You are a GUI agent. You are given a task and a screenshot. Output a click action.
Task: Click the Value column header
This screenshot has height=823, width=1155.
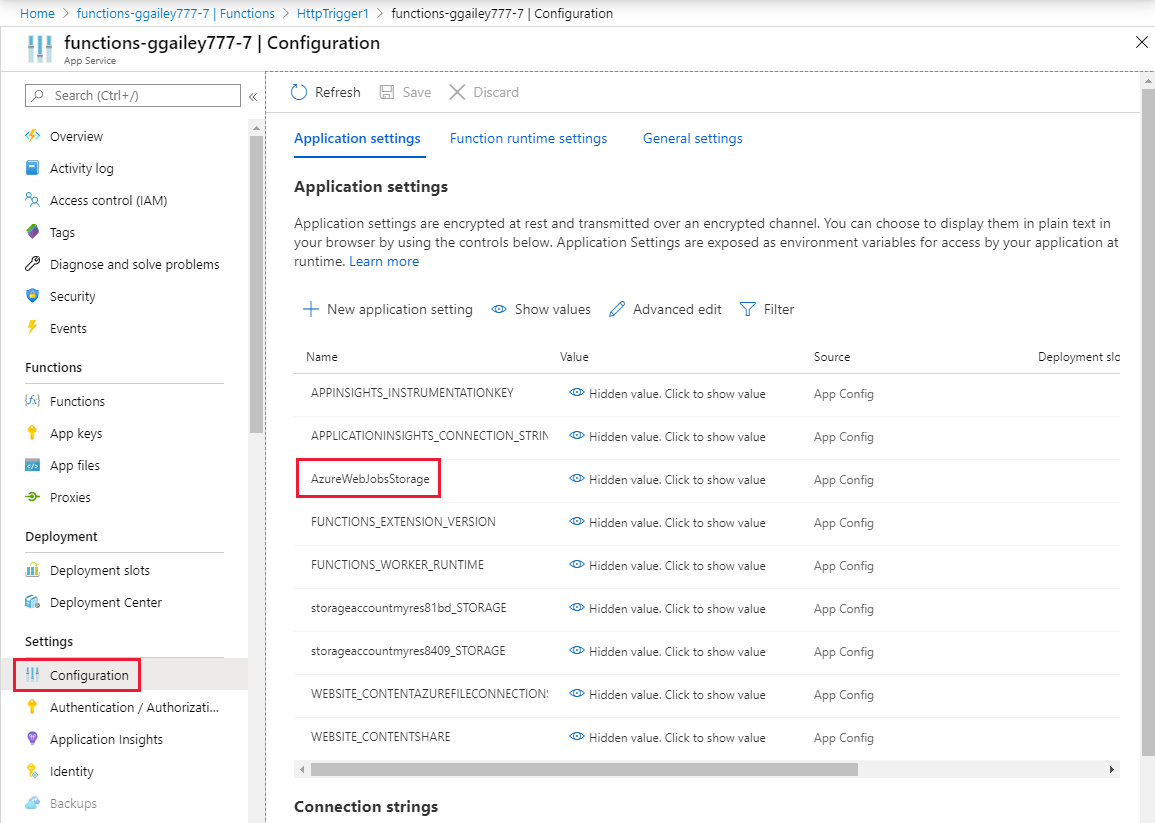tap(574, 357)
